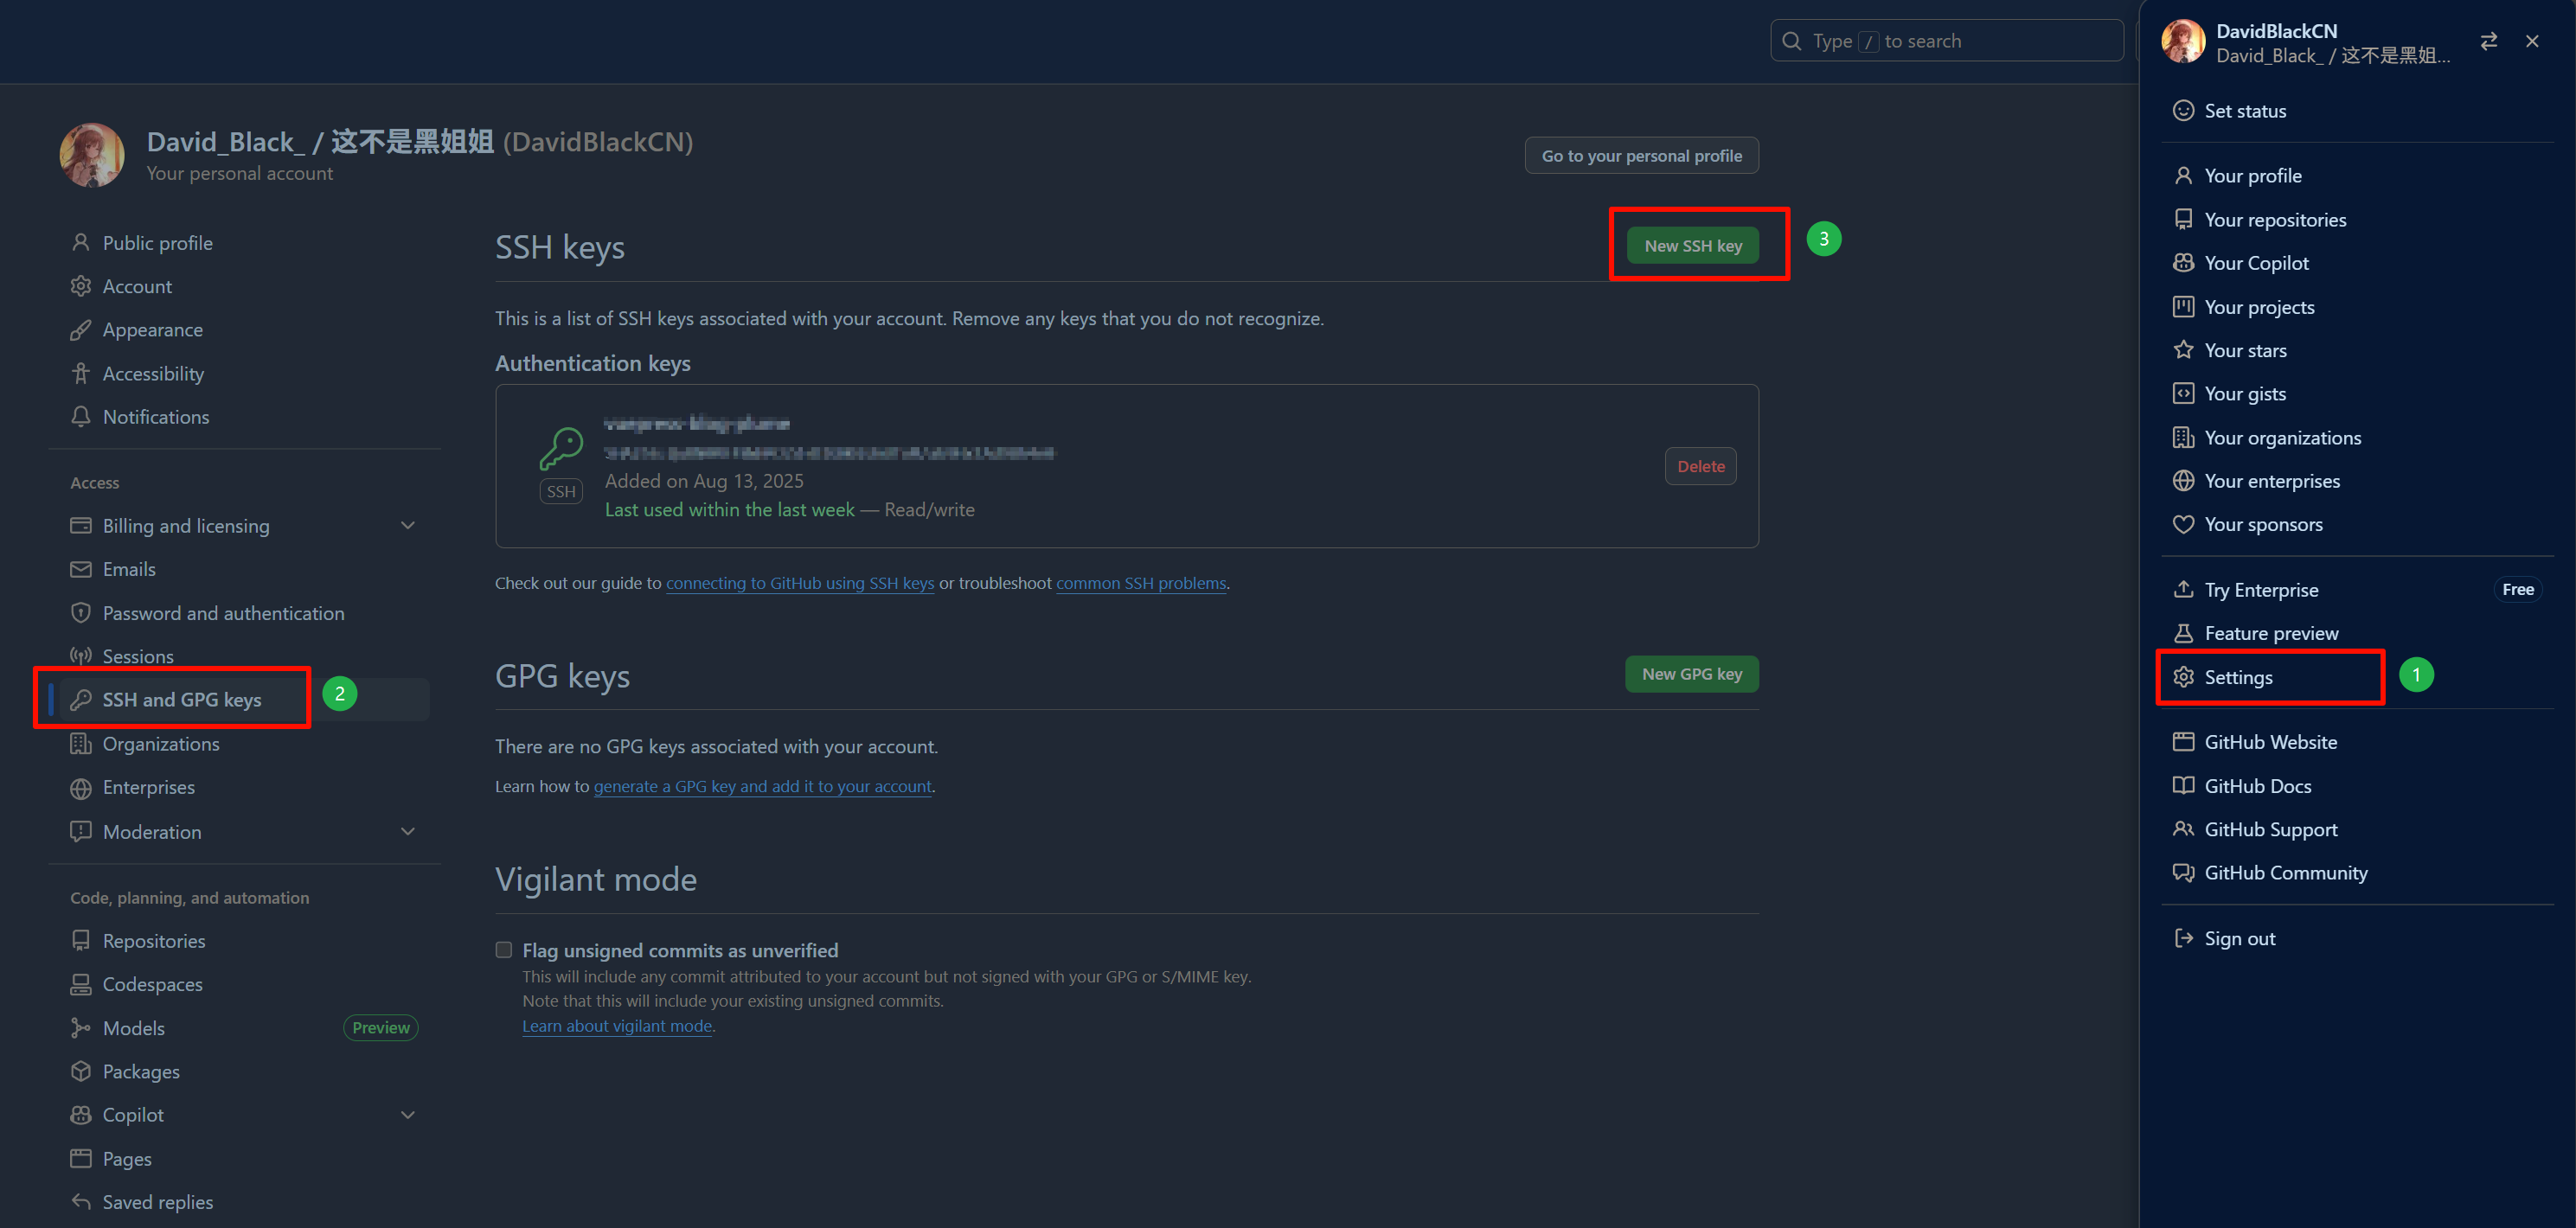Open the common SSH problems link
2576x1228 pixels.
click(1140, 583)
